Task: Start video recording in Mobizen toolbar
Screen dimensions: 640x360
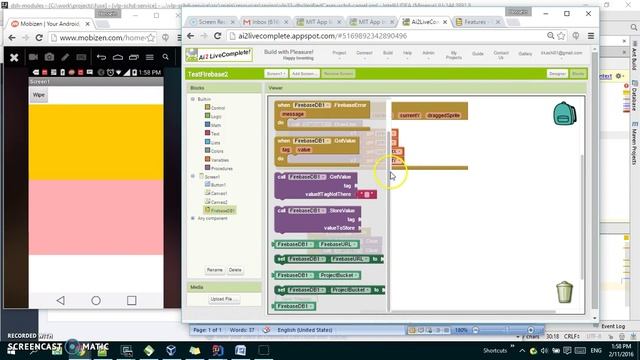Action: (x=33, y=57)
